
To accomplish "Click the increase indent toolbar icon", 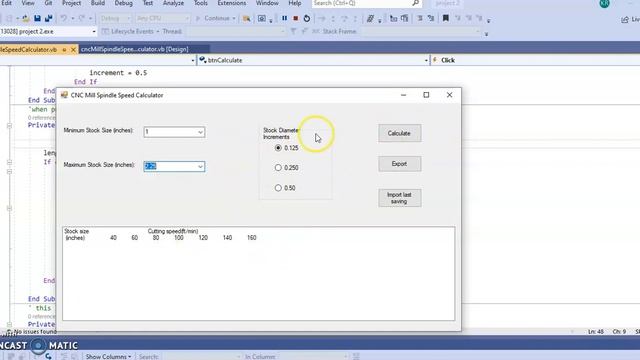I will [x=420, y=18].
